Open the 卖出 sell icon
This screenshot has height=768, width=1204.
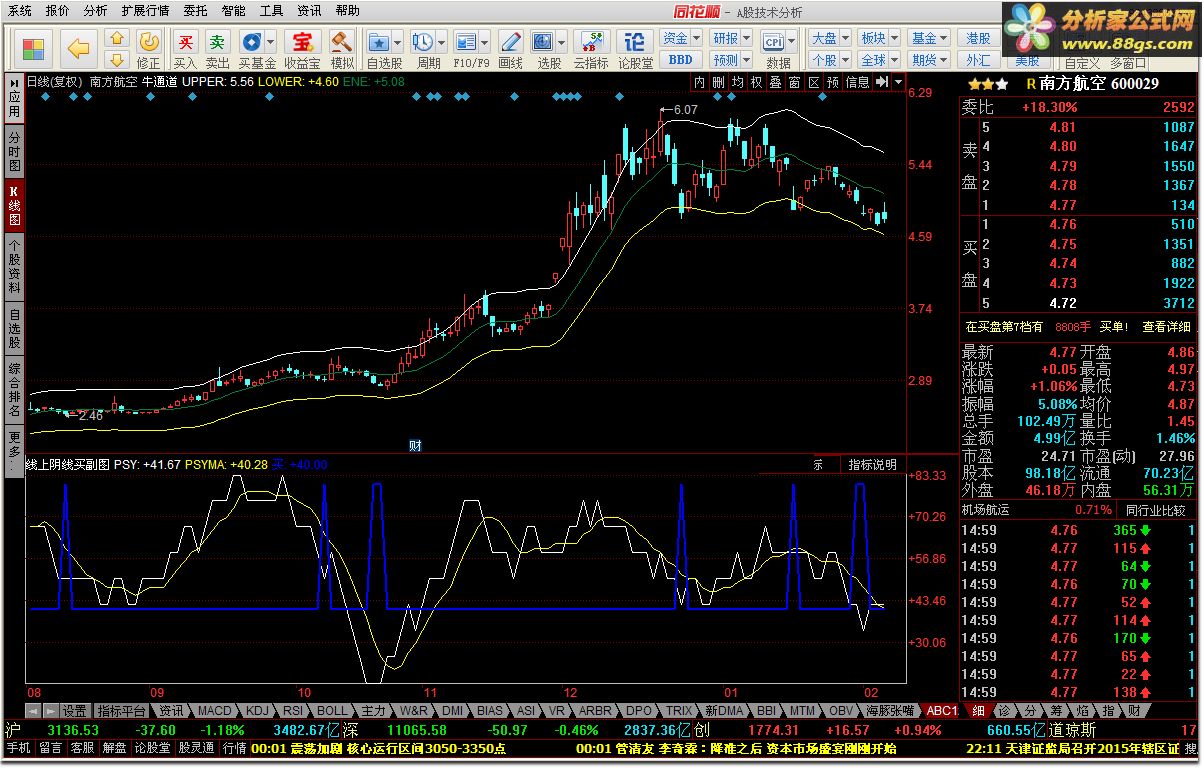click(217, 42)
